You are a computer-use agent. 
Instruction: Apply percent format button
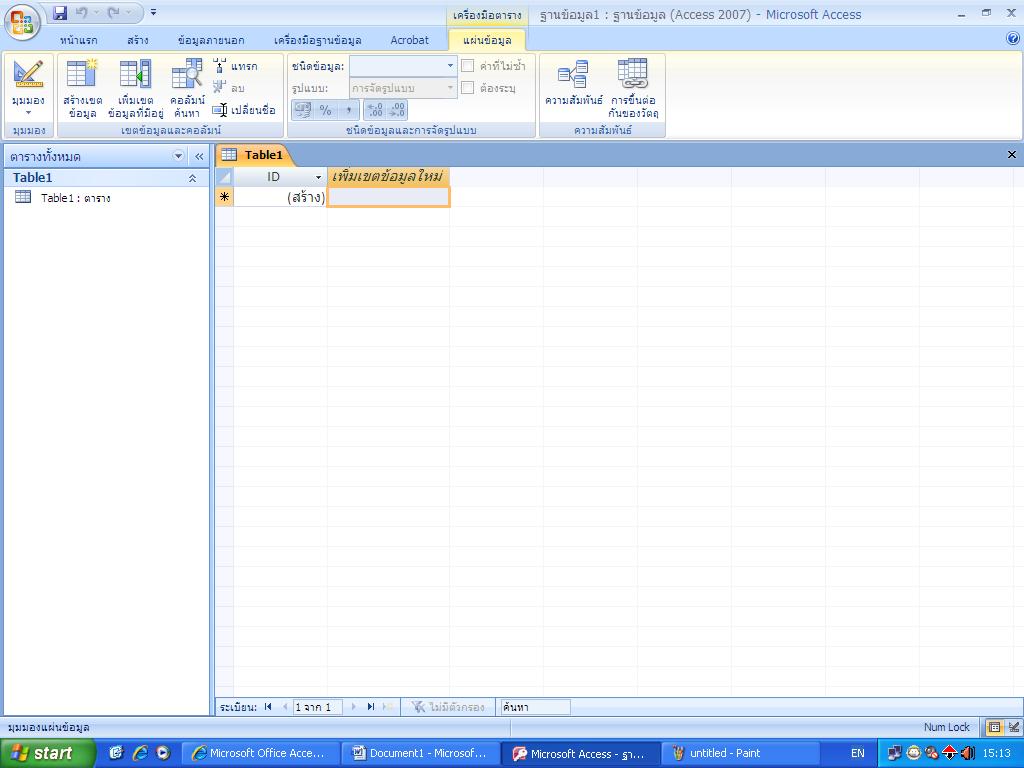325,110
